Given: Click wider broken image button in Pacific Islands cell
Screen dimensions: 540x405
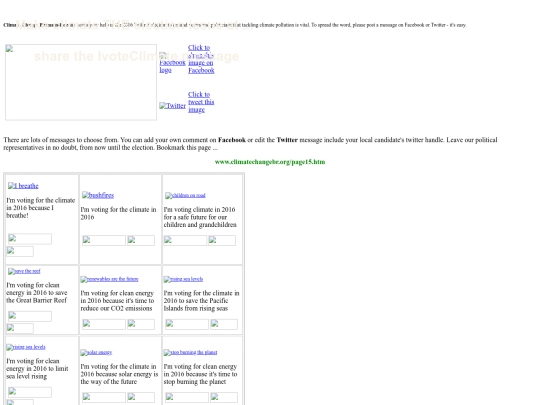Looking at the screenshot, I should (187, 324).
